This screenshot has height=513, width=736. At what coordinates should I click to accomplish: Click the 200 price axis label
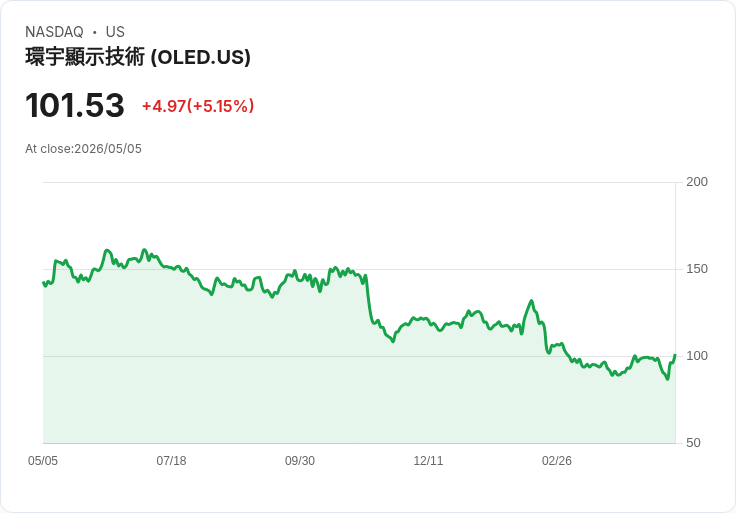697,182
